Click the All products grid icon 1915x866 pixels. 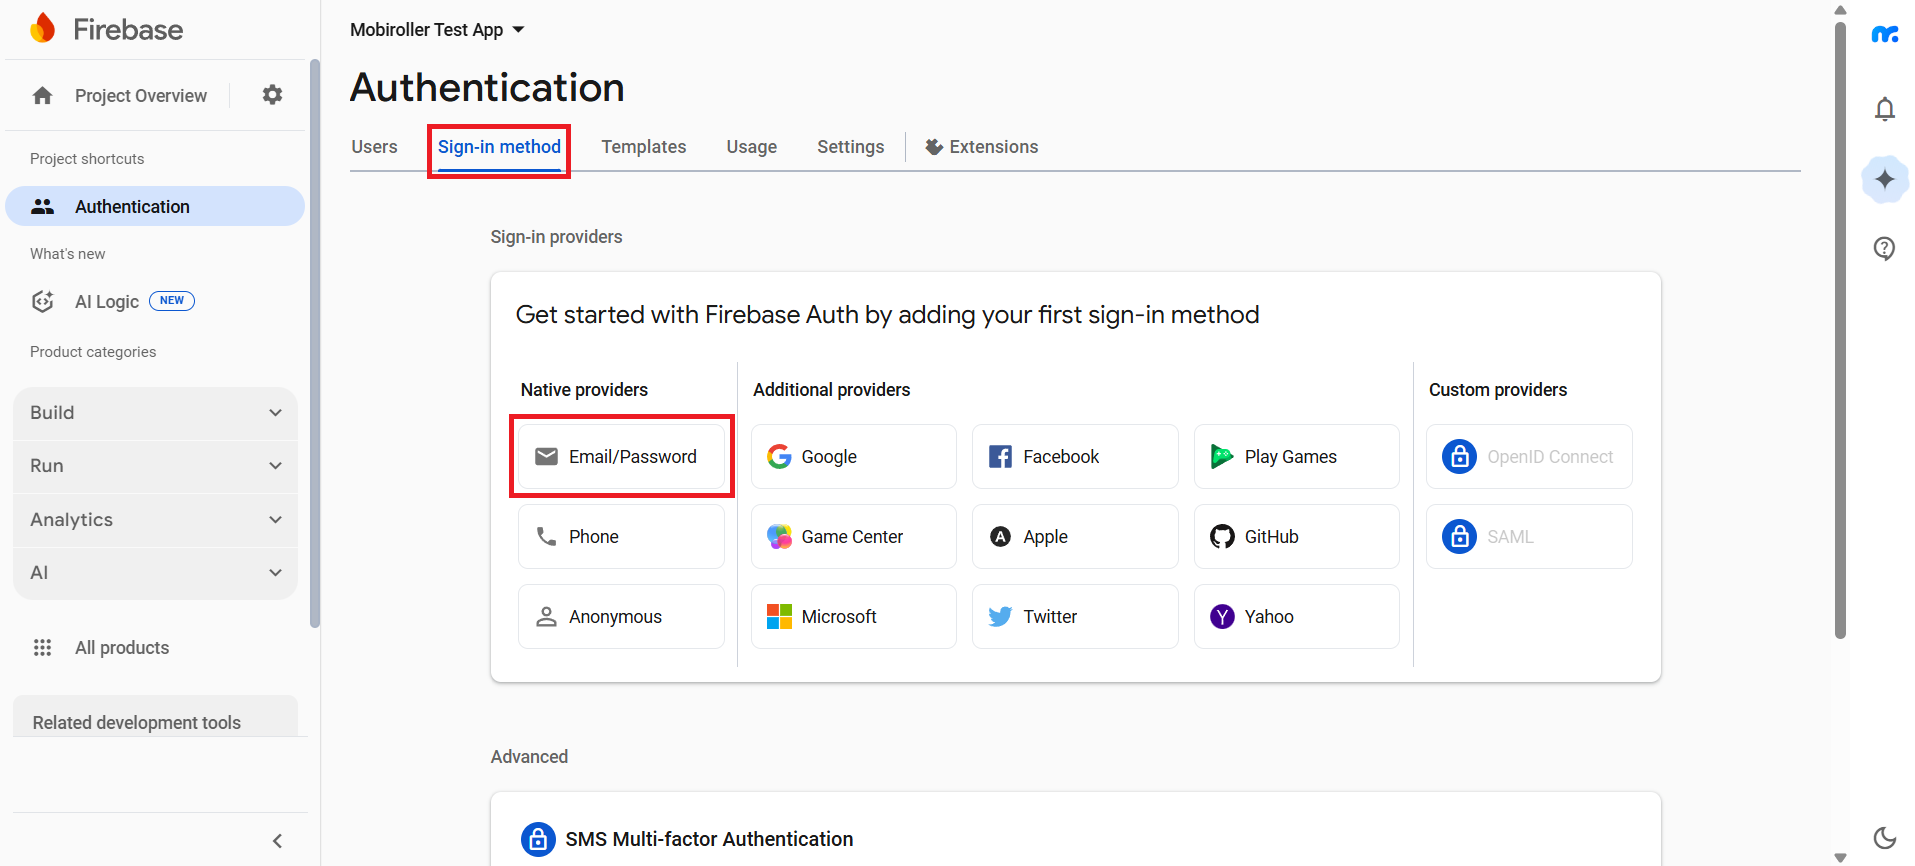click(x=42, y=647)
